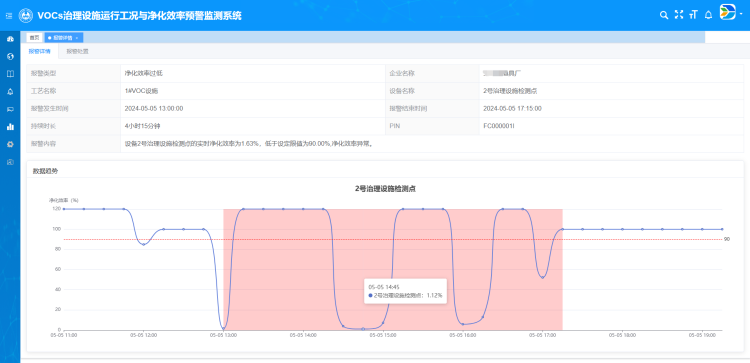Toggle fullscreen with the header arrows icon
Viewport: 750px width, 363px height.
679,15
